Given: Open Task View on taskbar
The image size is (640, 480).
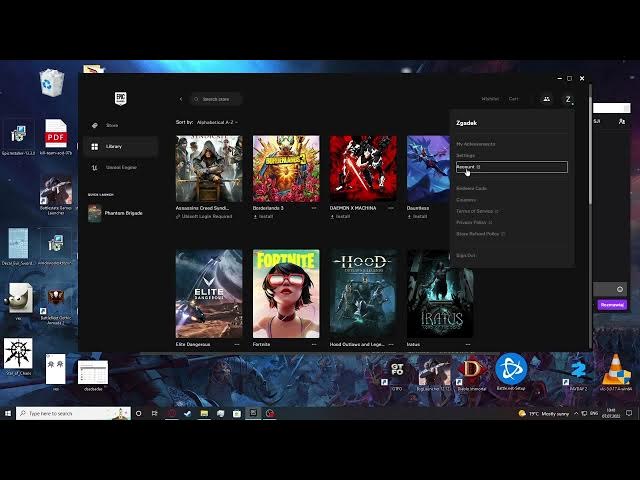Looking at the screenshot, I should [155, 413].
